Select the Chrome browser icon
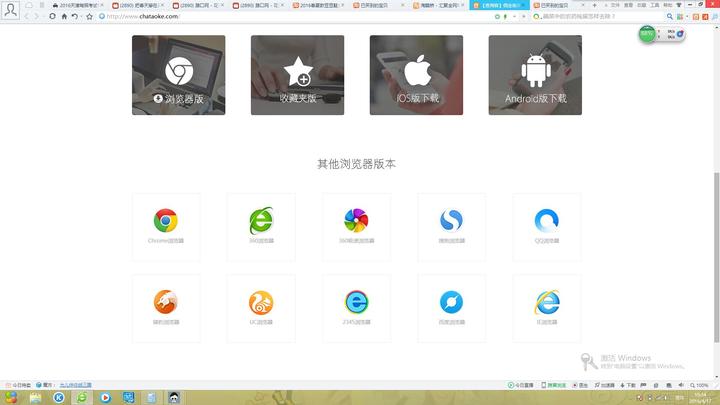The image size is (720, 405). (x=166, y=220)
